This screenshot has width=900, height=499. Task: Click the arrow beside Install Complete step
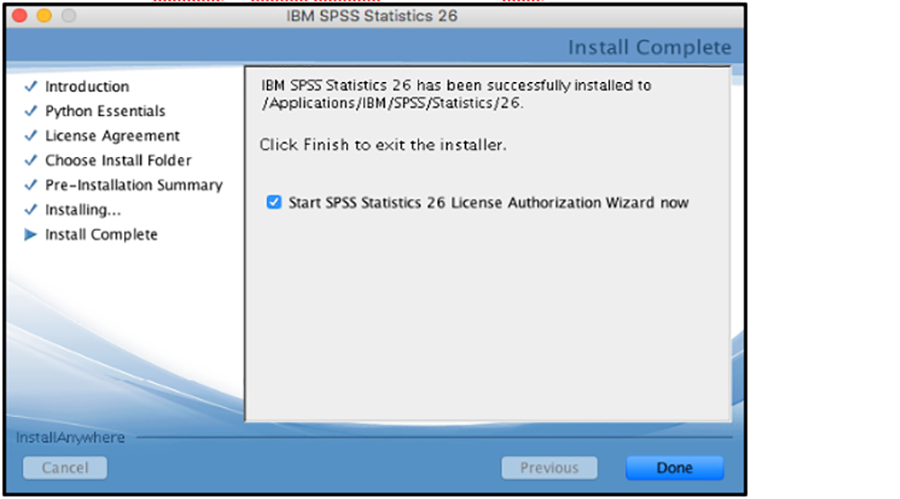tap(30, 234)
